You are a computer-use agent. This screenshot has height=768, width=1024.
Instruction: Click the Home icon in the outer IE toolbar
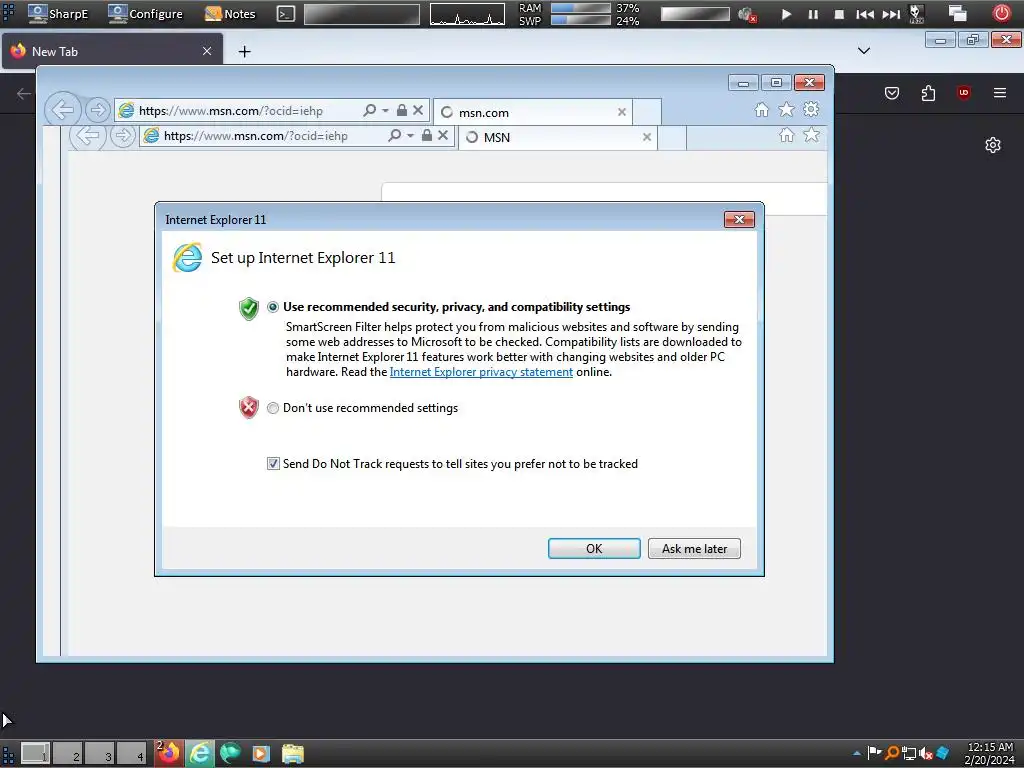(x=761, y=110)
